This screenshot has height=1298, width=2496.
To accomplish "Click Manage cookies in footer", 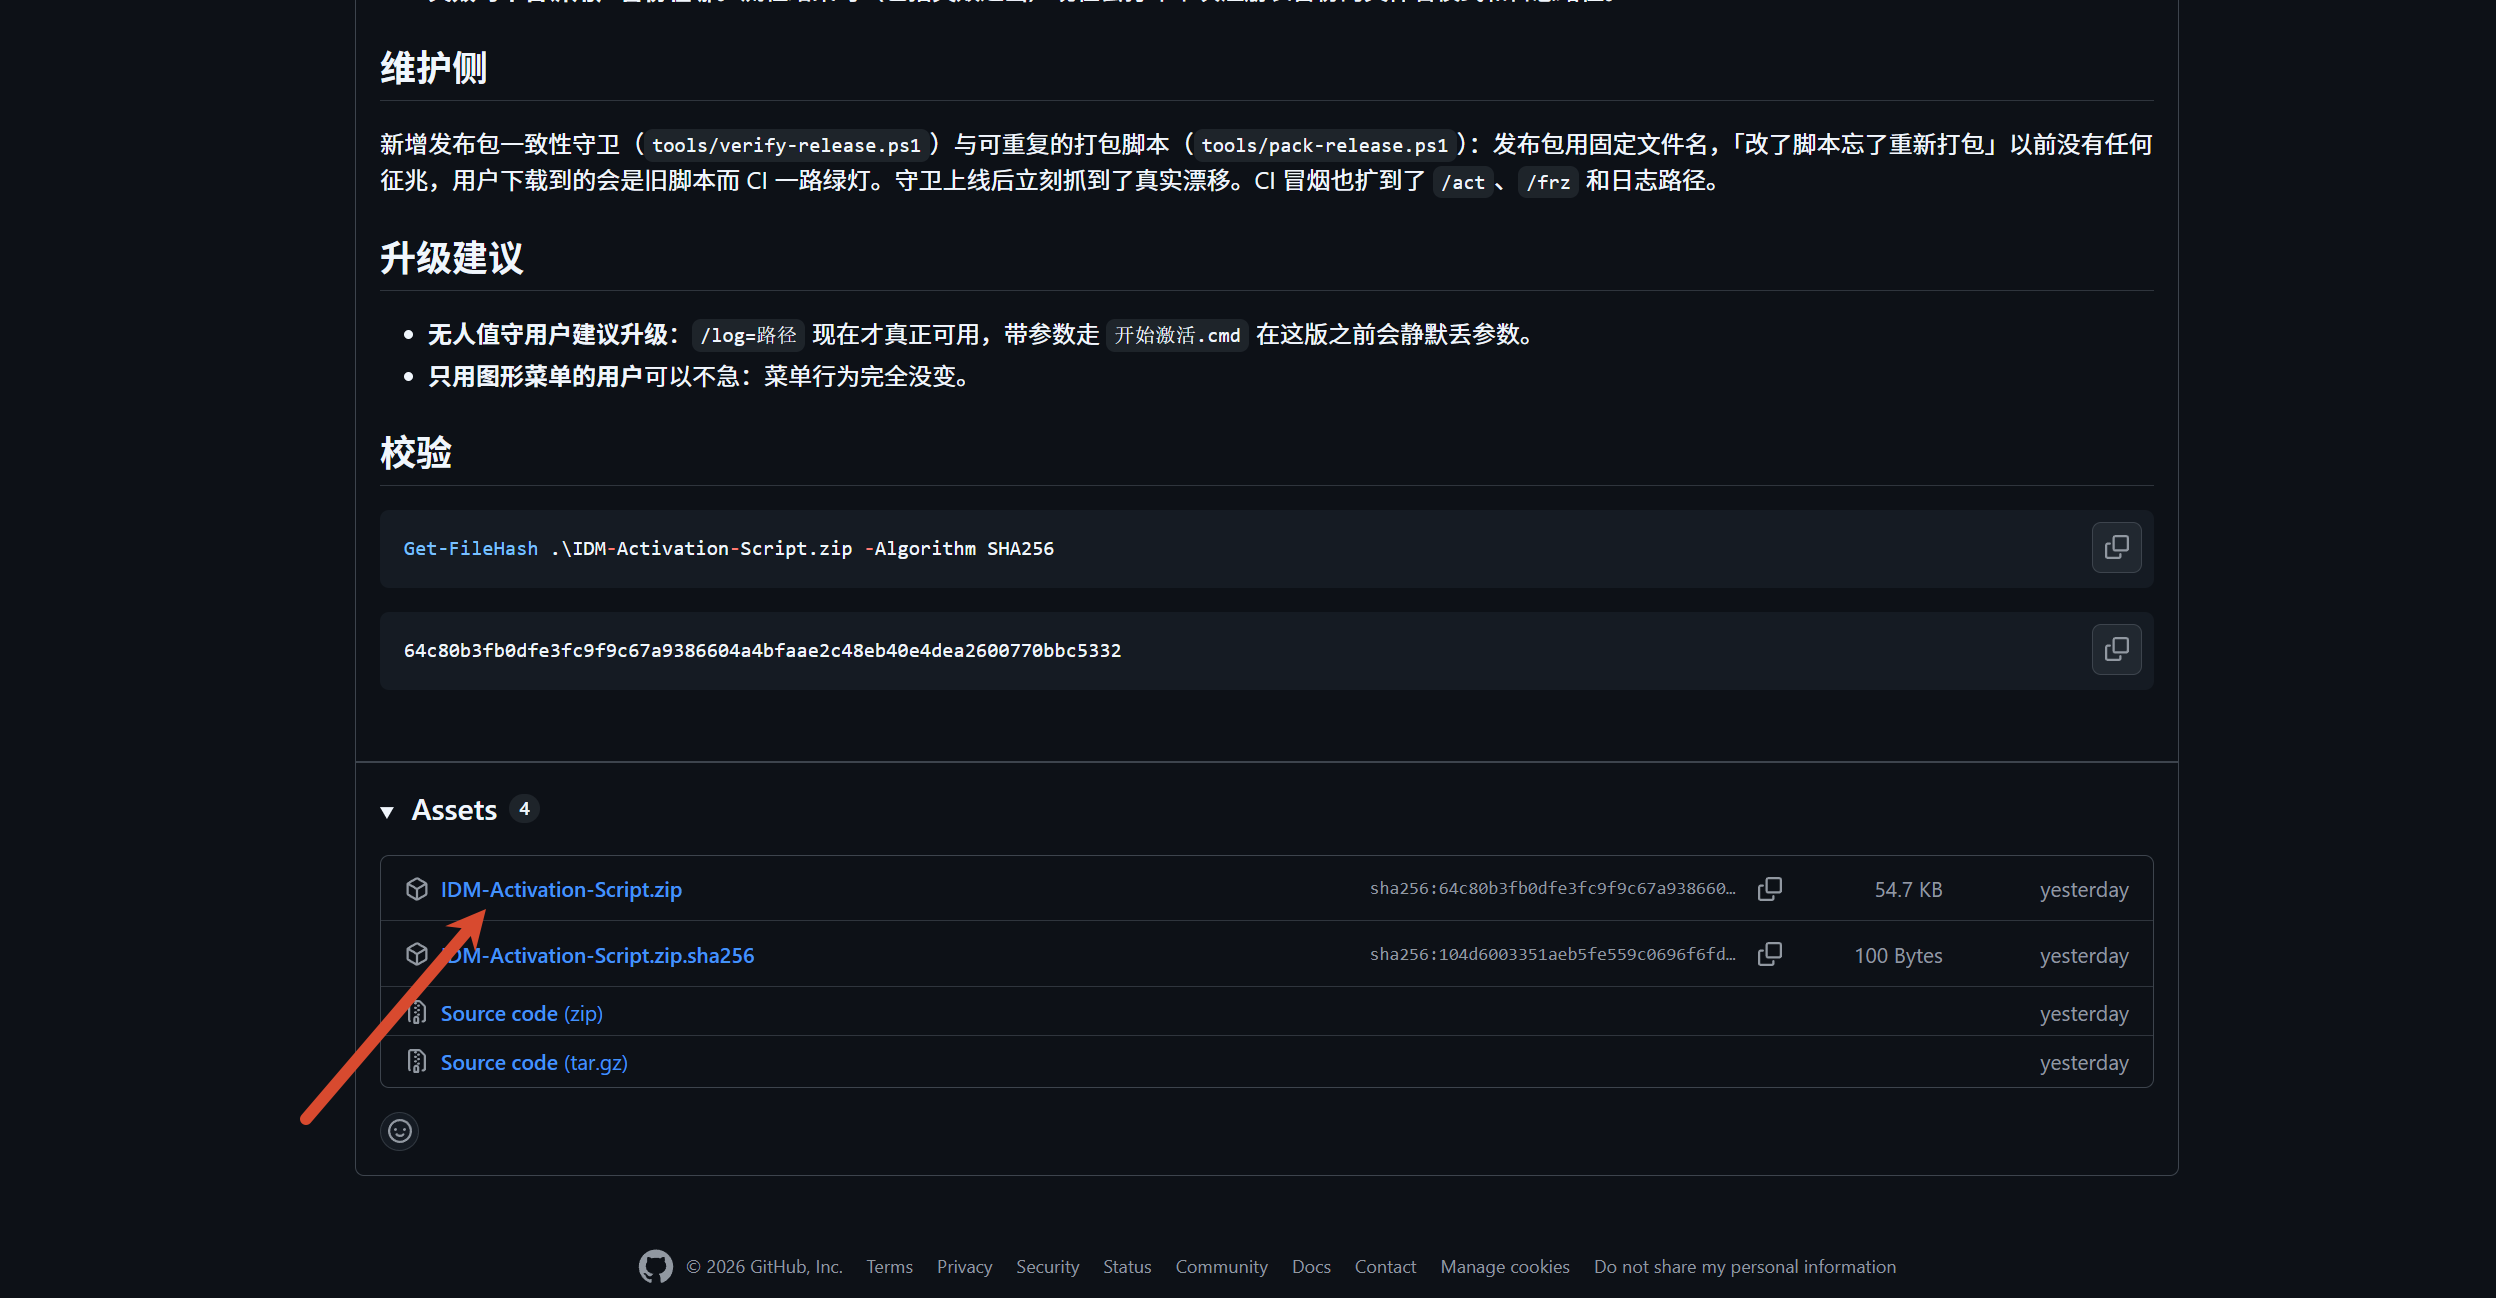I will [x=1504, y=1266].
